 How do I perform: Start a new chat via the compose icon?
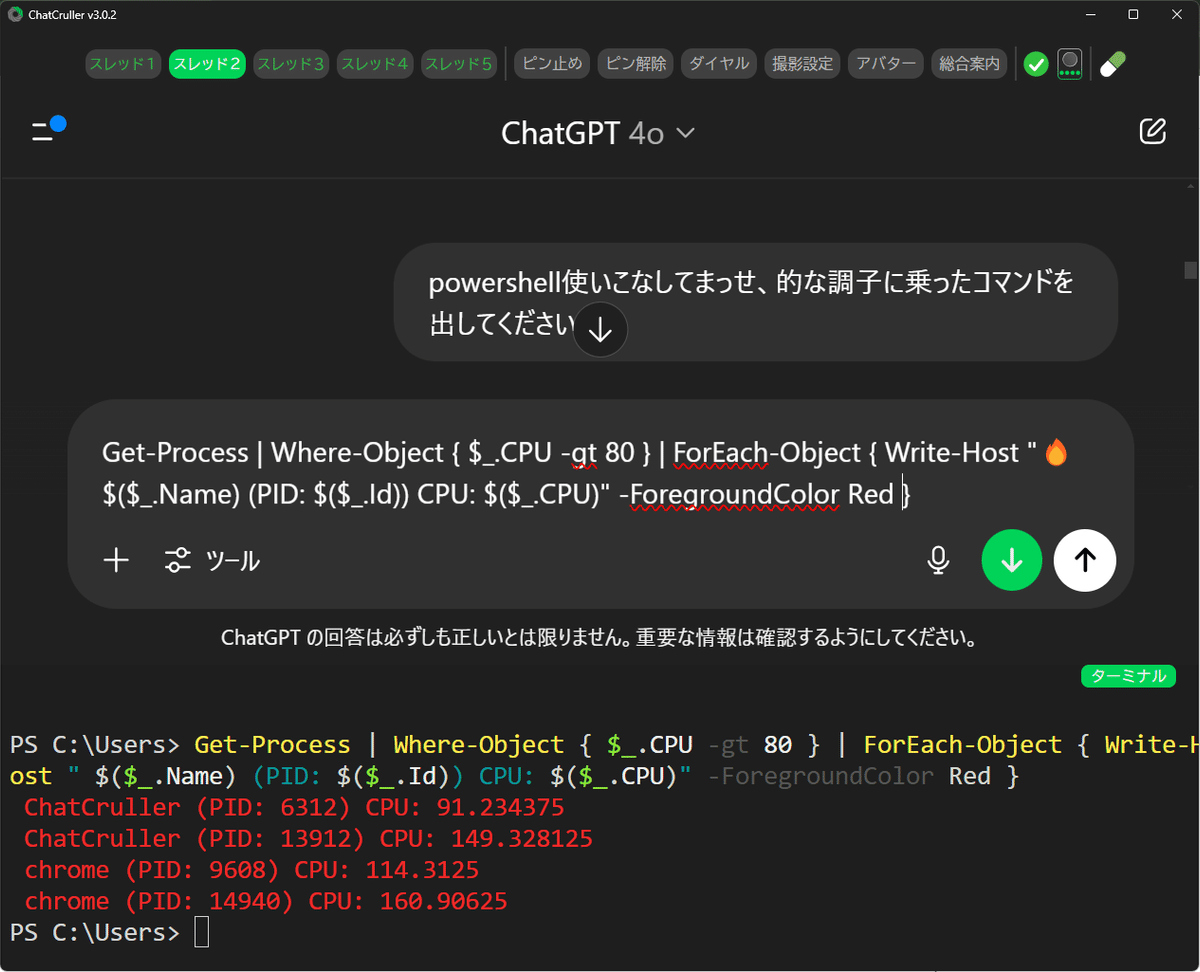1152,131
